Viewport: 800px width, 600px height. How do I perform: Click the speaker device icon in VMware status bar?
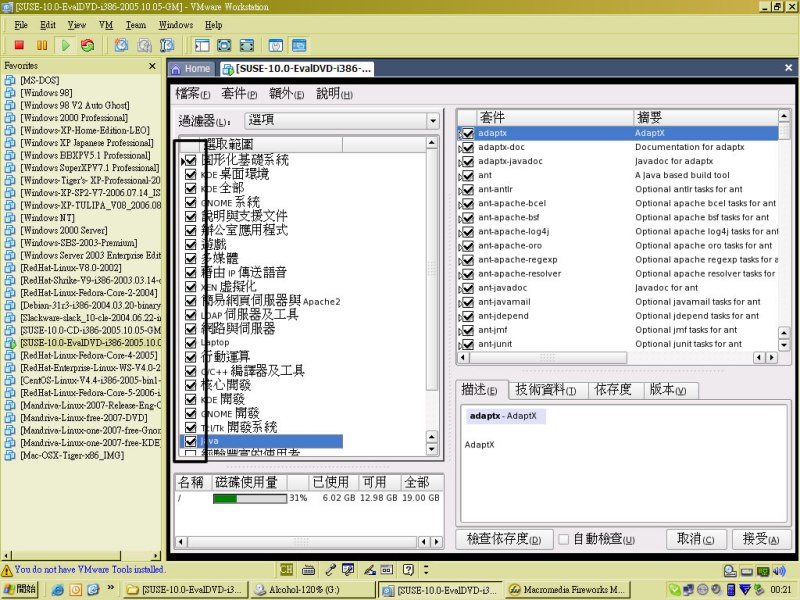point(779,571)
